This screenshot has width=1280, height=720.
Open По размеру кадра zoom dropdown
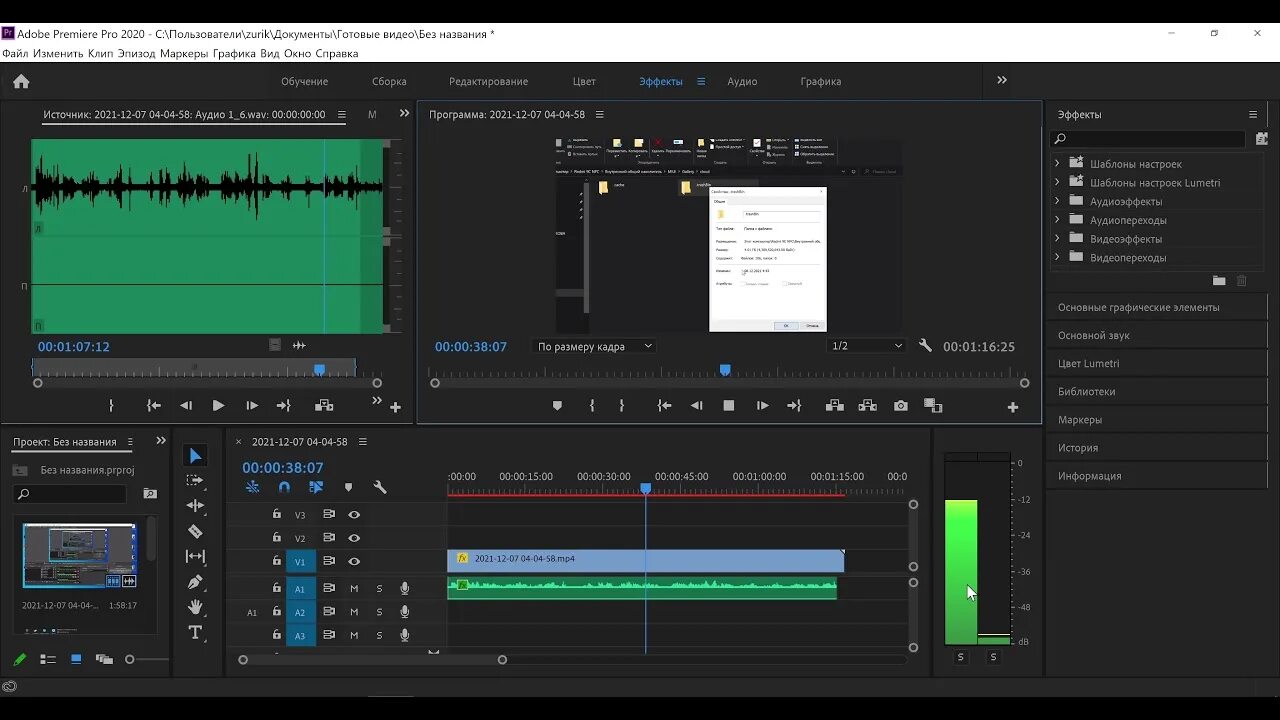pos(594,346)
